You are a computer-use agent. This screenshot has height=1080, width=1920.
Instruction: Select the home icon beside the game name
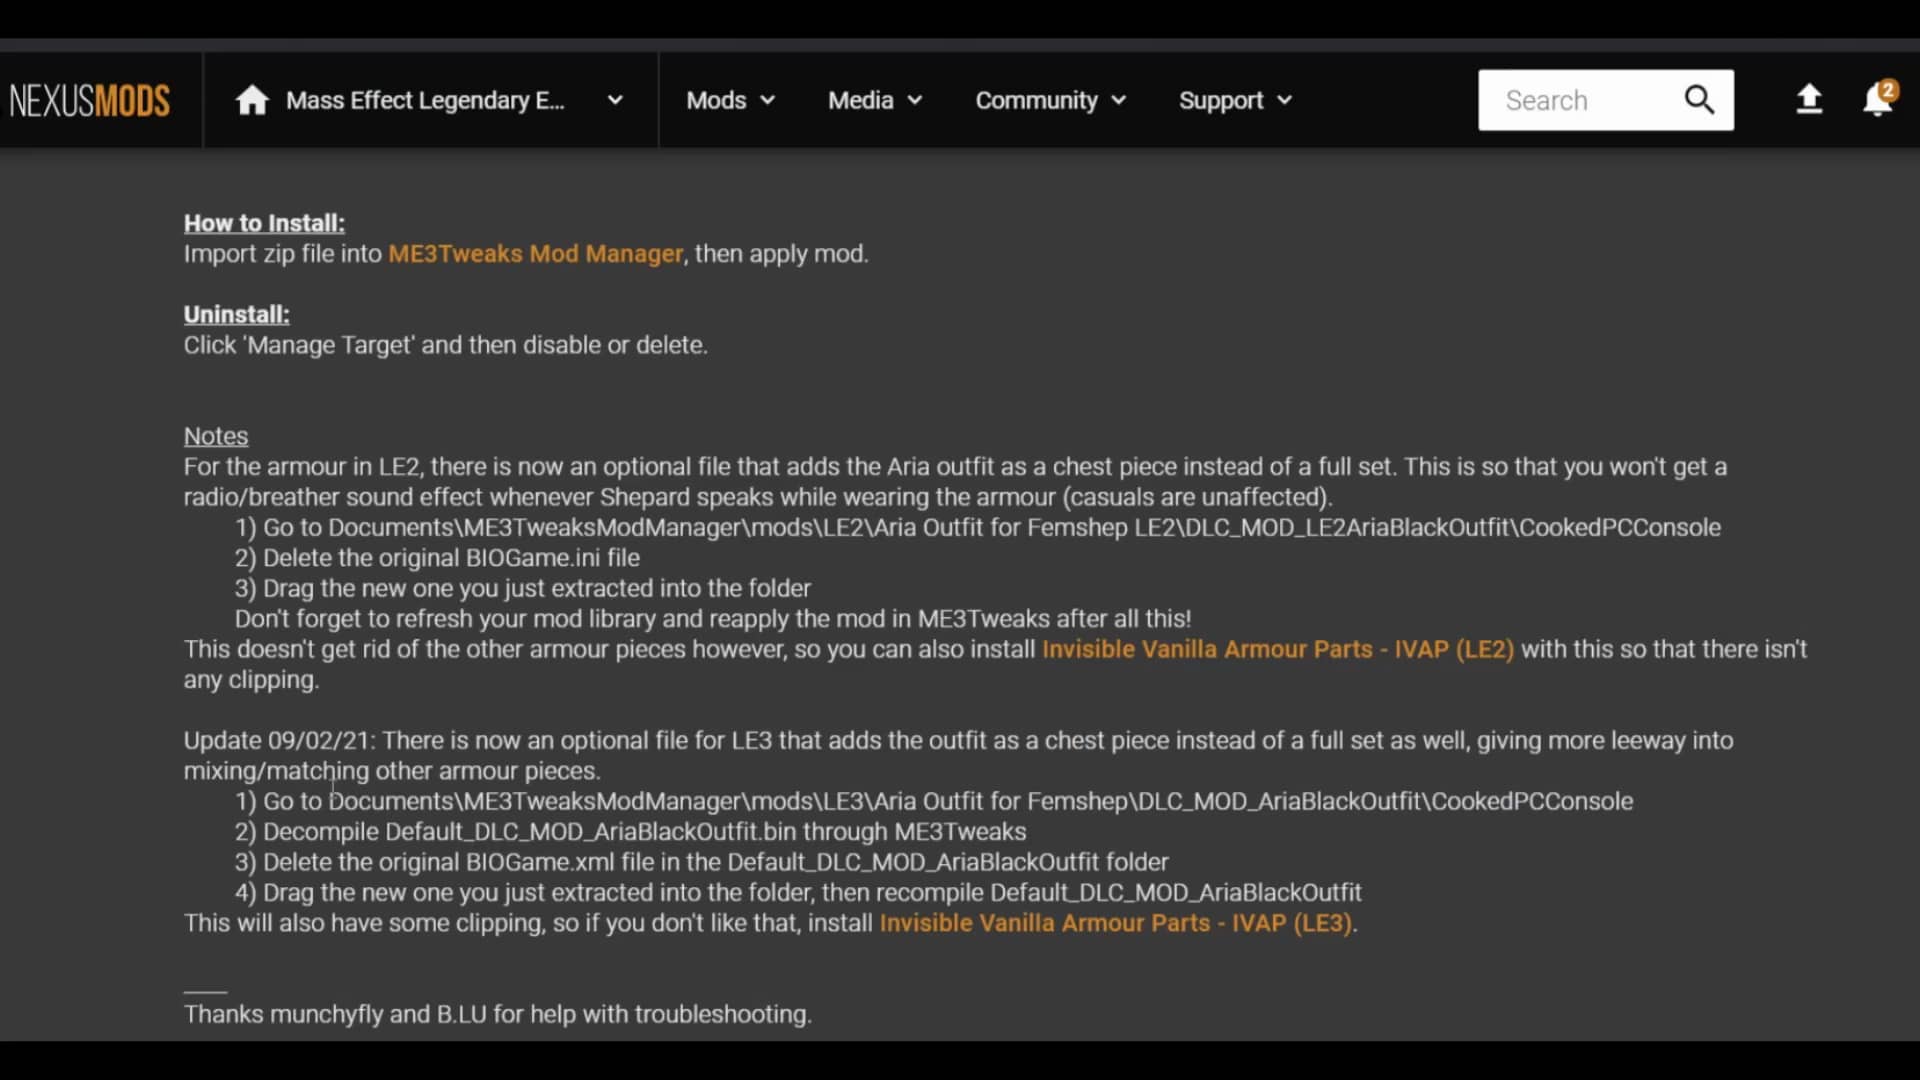pos(251,100)
